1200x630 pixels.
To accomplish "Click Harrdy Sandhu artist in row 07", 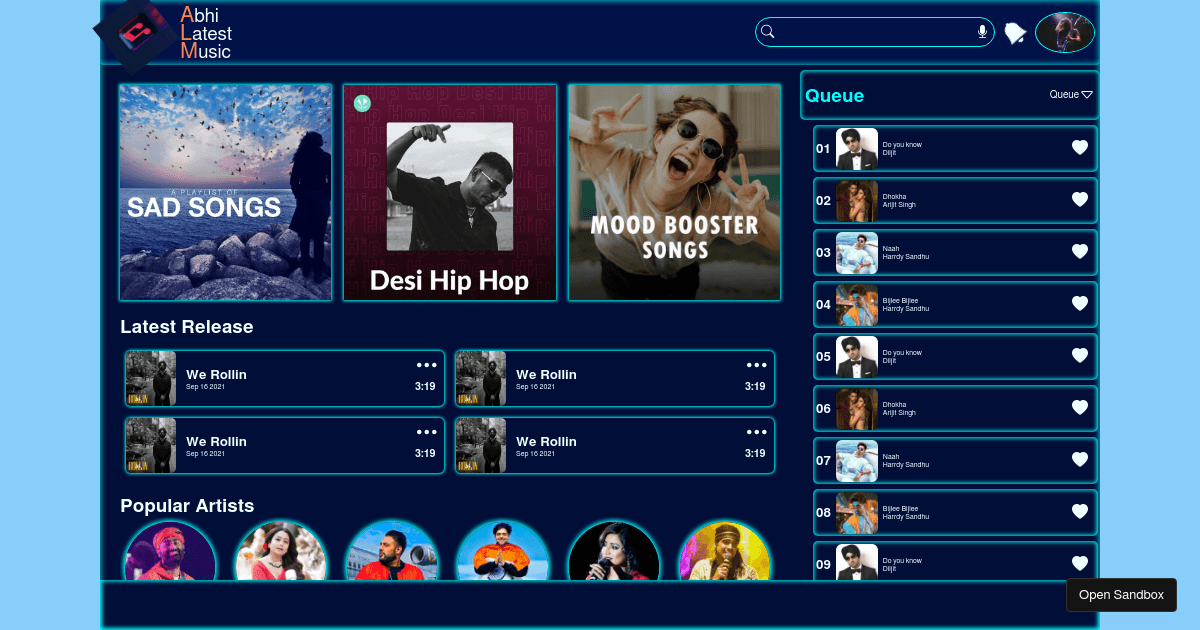I will (906, 464).
